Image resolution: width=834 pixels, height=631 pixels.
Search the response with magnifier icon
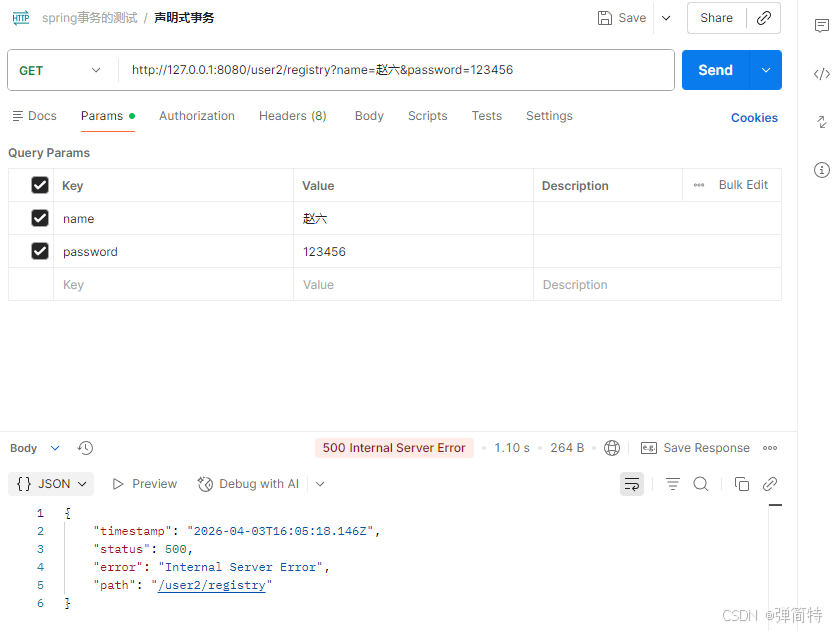[x=700, y=484]
